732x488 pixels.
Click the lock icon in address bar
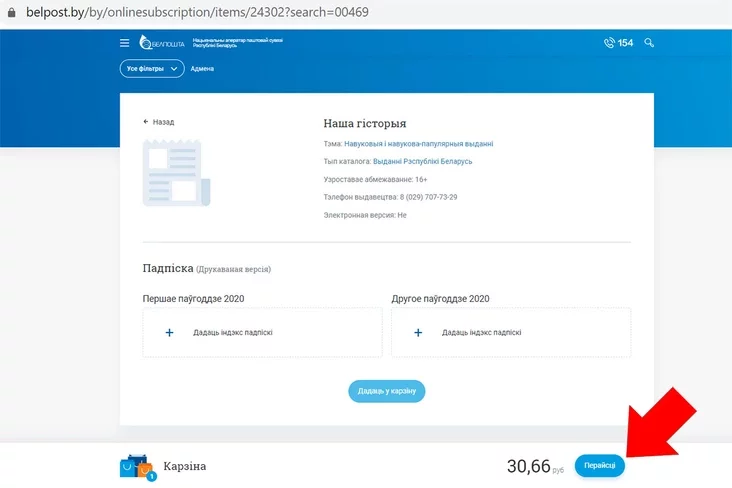pos(12,13)
